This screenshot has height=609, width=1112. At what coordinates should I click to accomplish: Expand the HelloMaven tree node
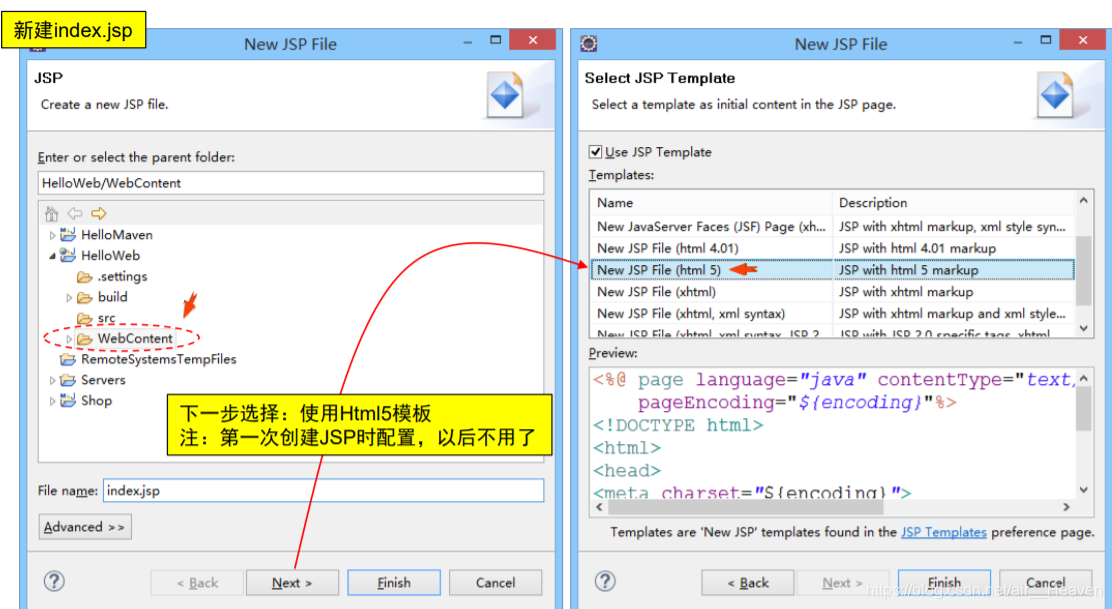pos(52,235)
